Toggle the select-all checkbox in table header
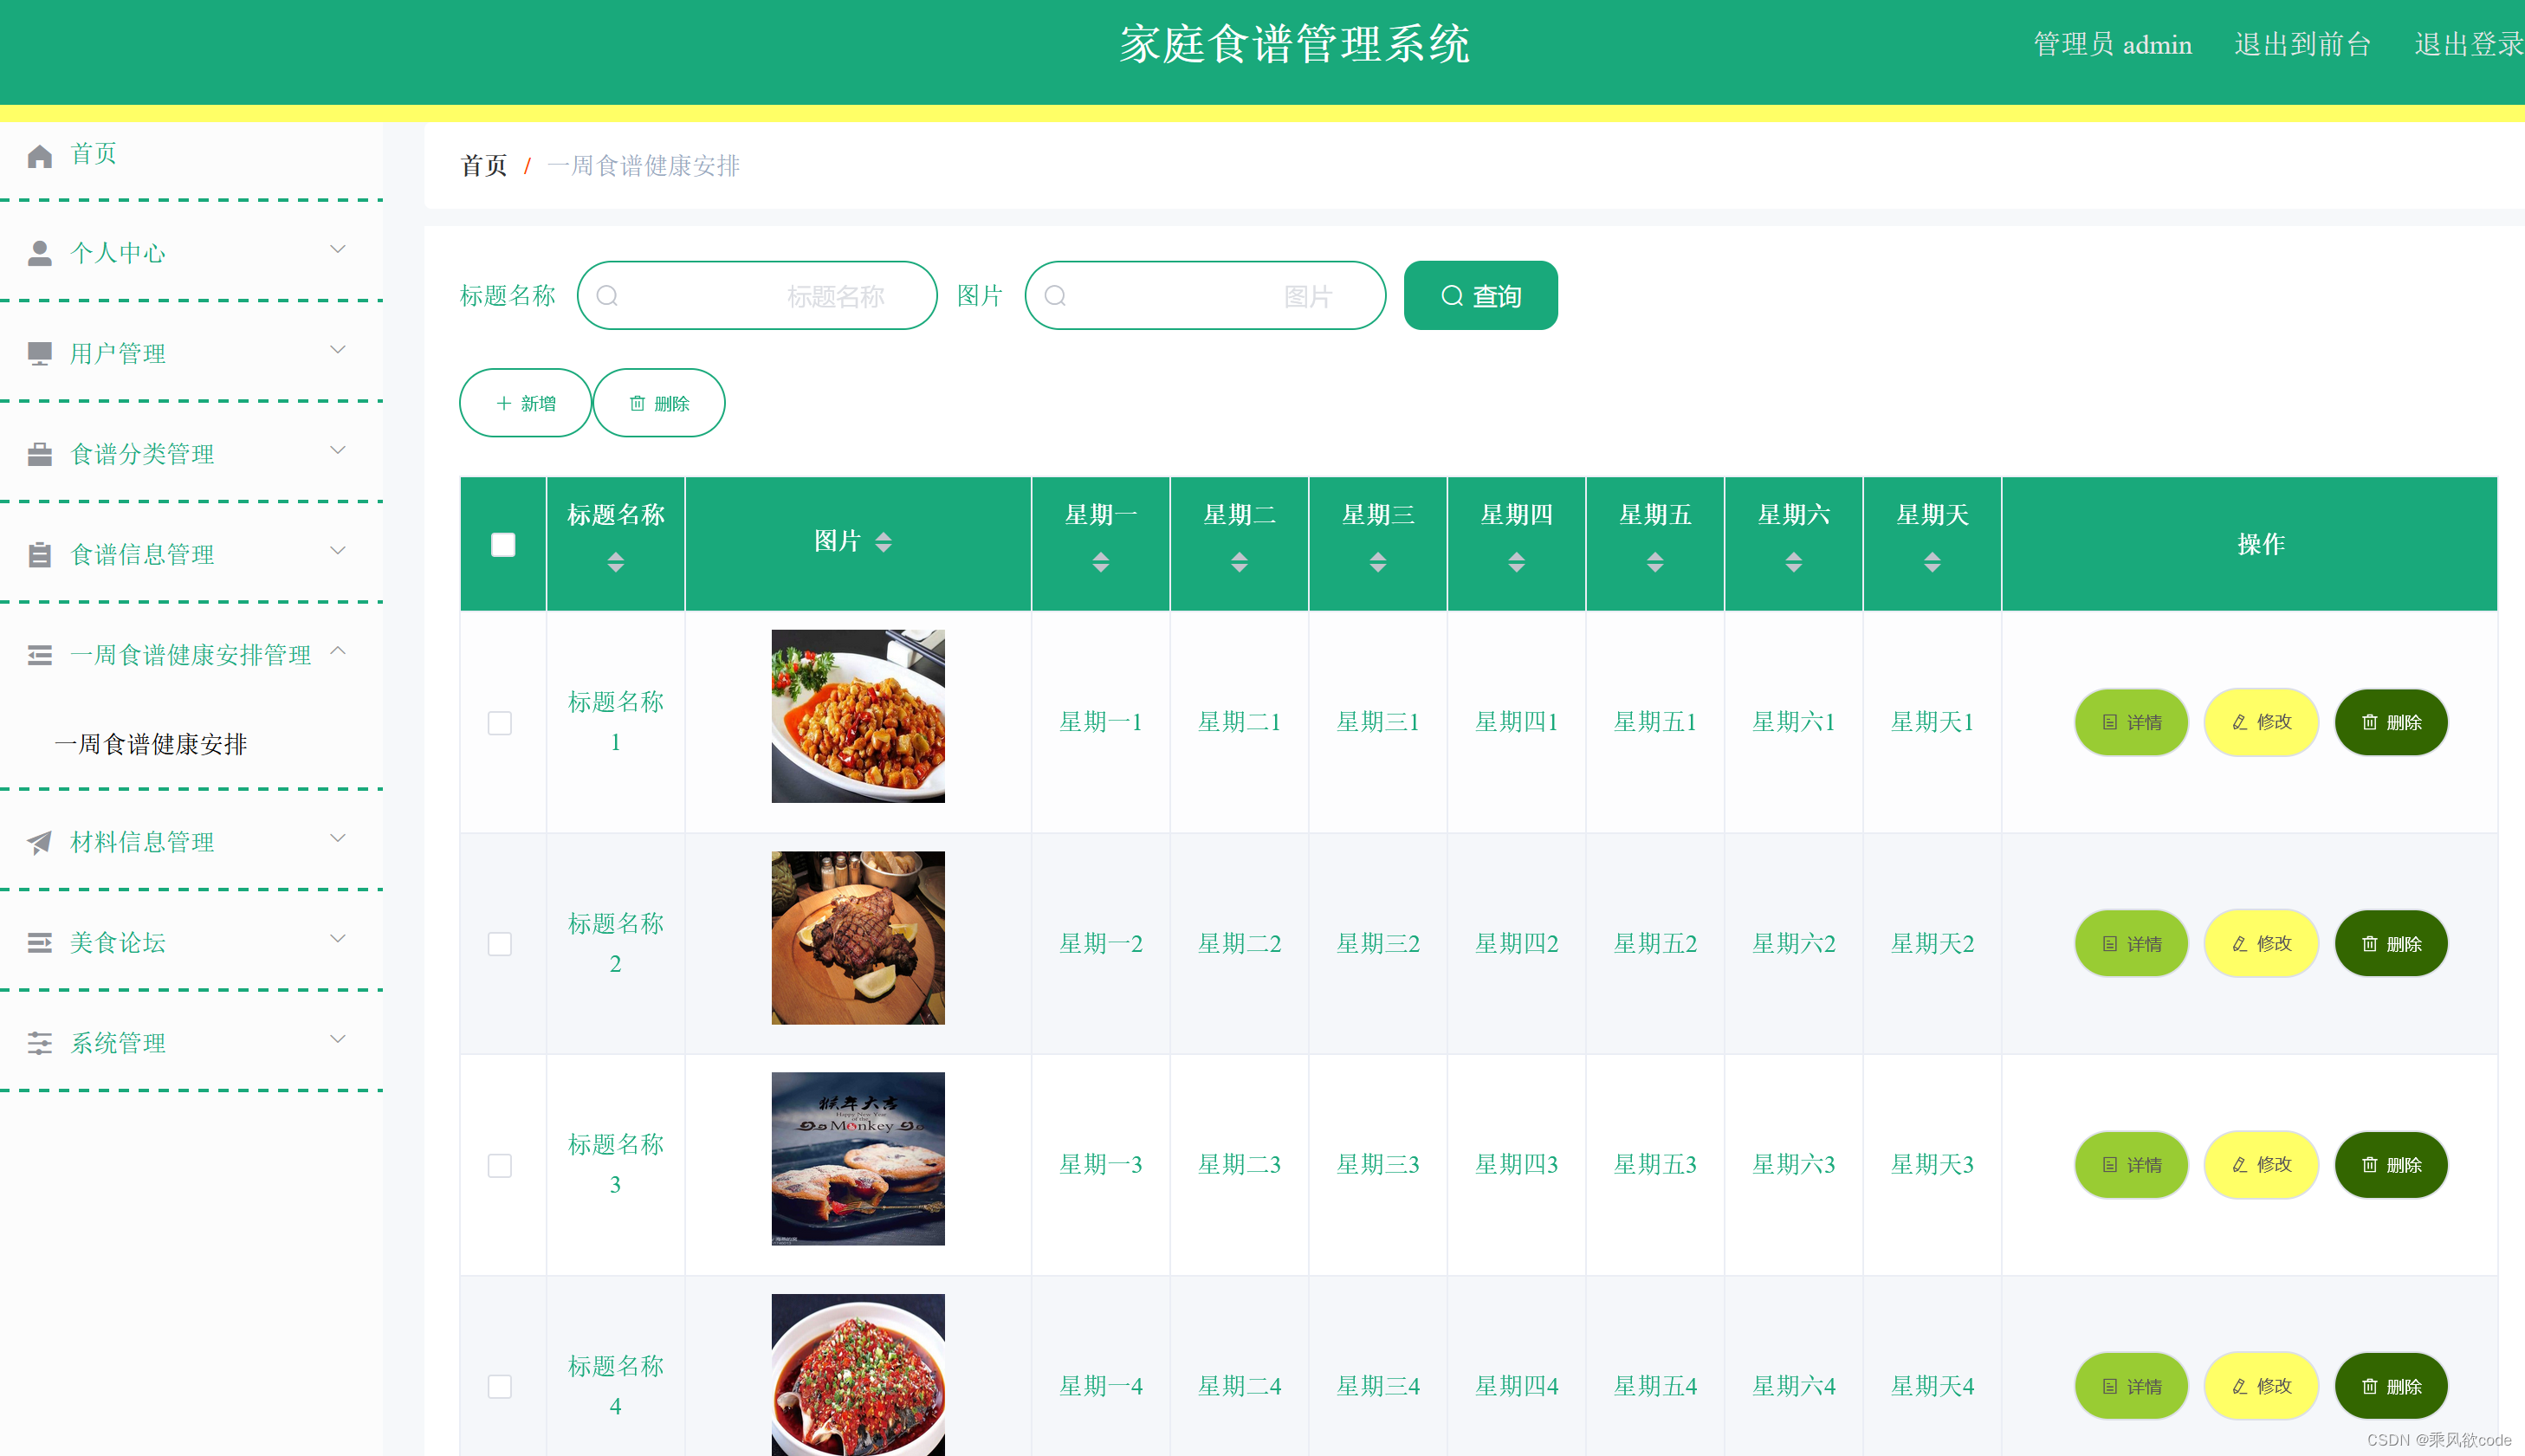 502,543
